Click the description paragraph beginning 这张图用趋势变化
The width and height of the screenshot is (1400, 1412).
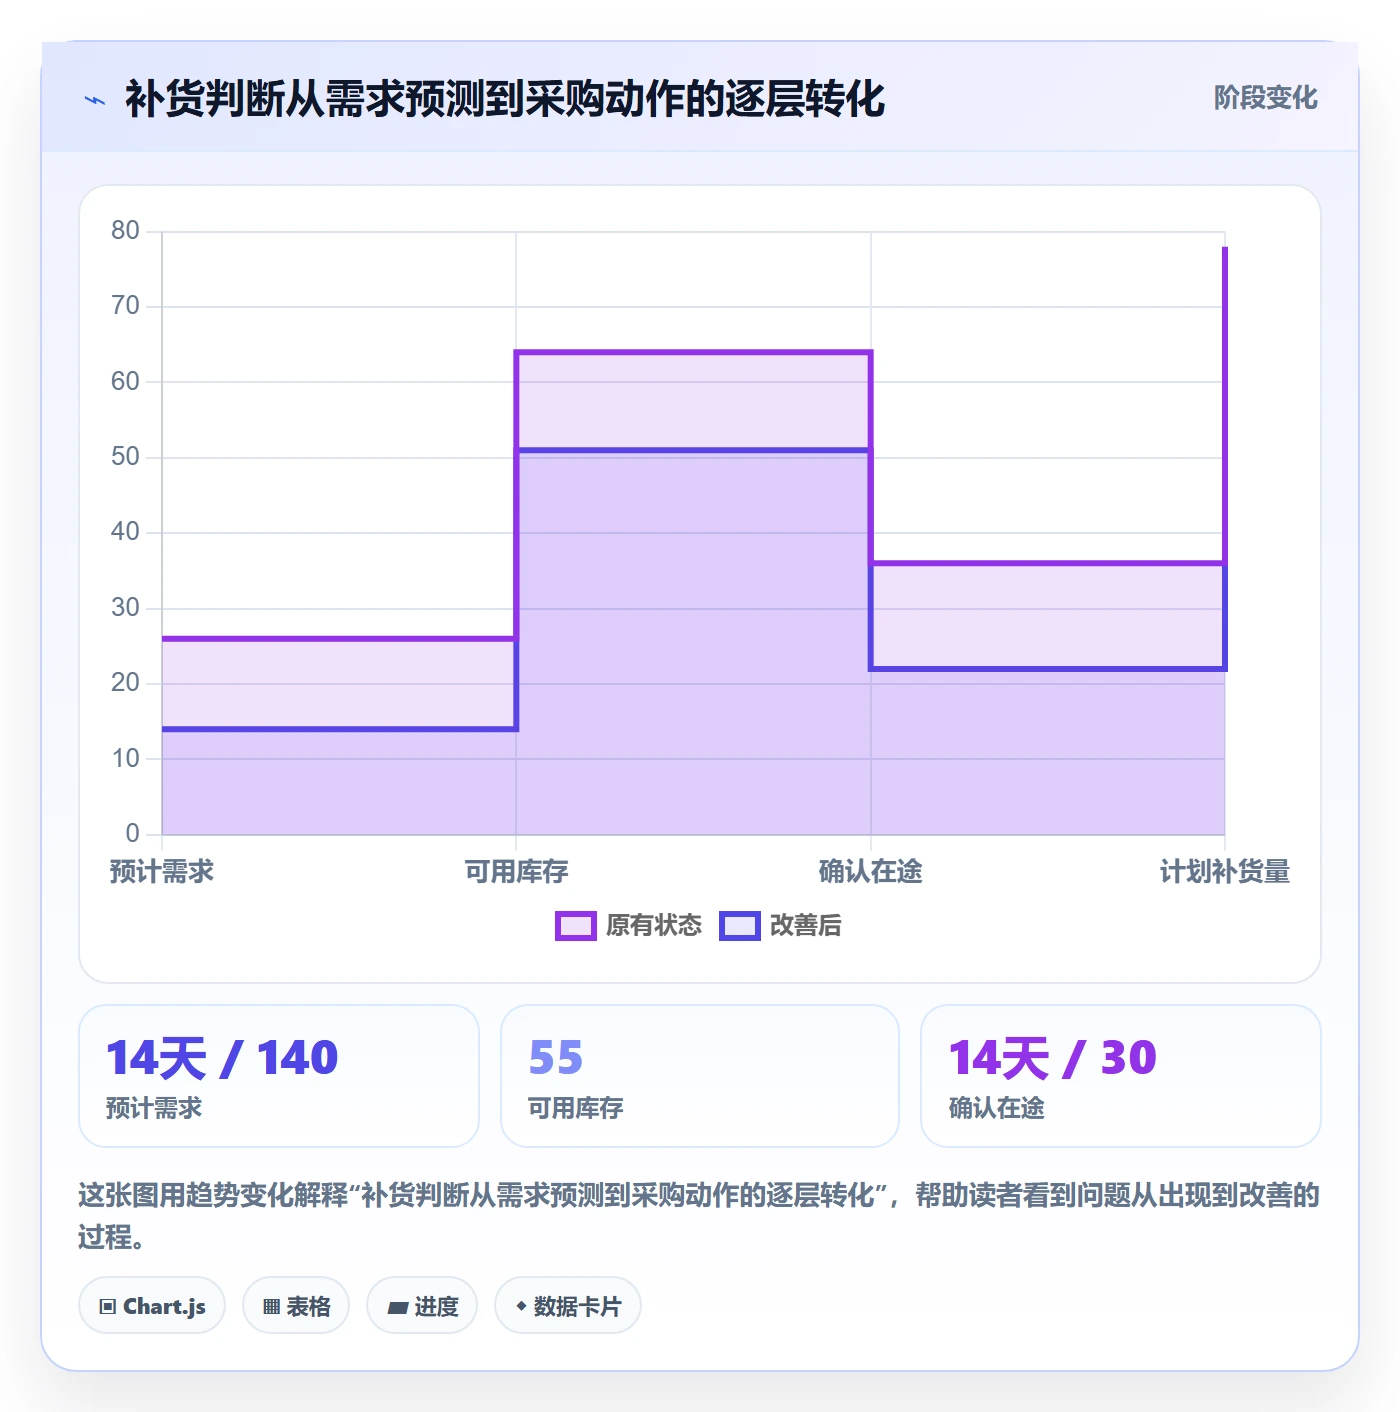click(700, 1216)
